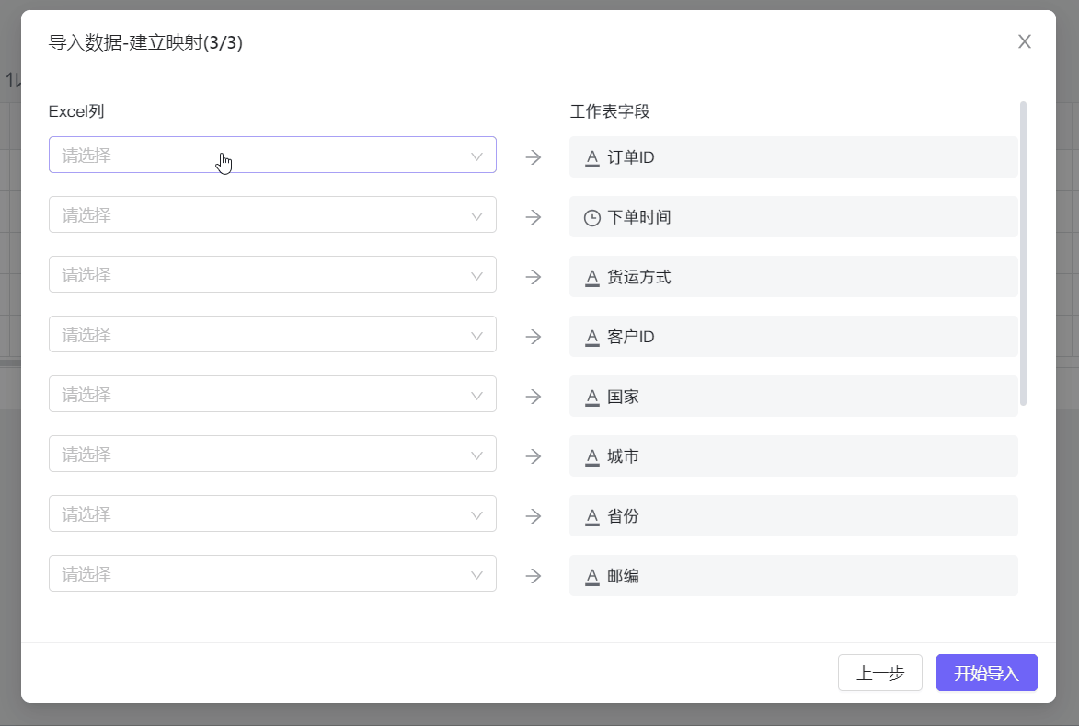
Task: Click the text-type icon beside 国家
Action: 592,397
